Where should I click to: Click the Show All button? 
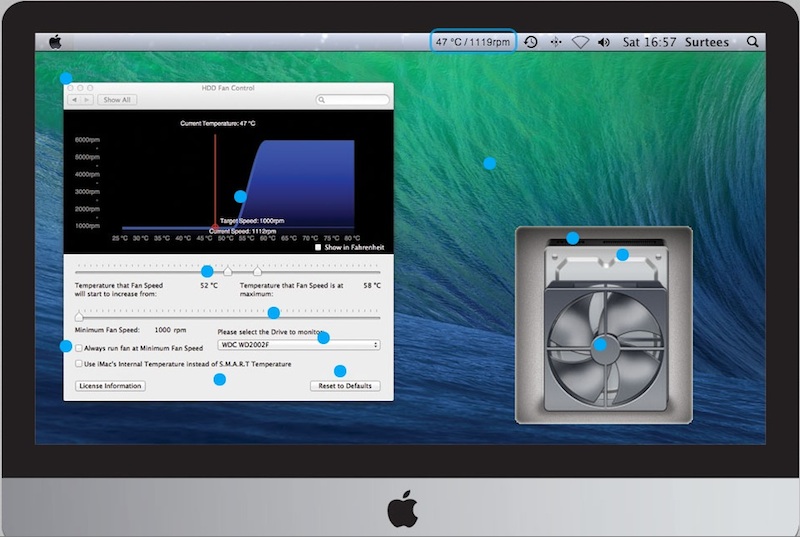(x=117, y=100)
